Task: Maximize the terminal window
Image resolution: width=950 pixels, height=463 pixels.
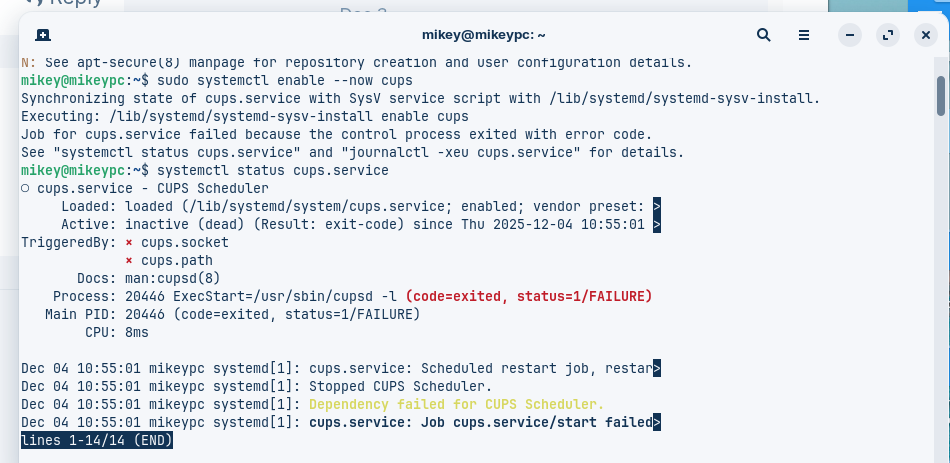Action: (887, 35)
